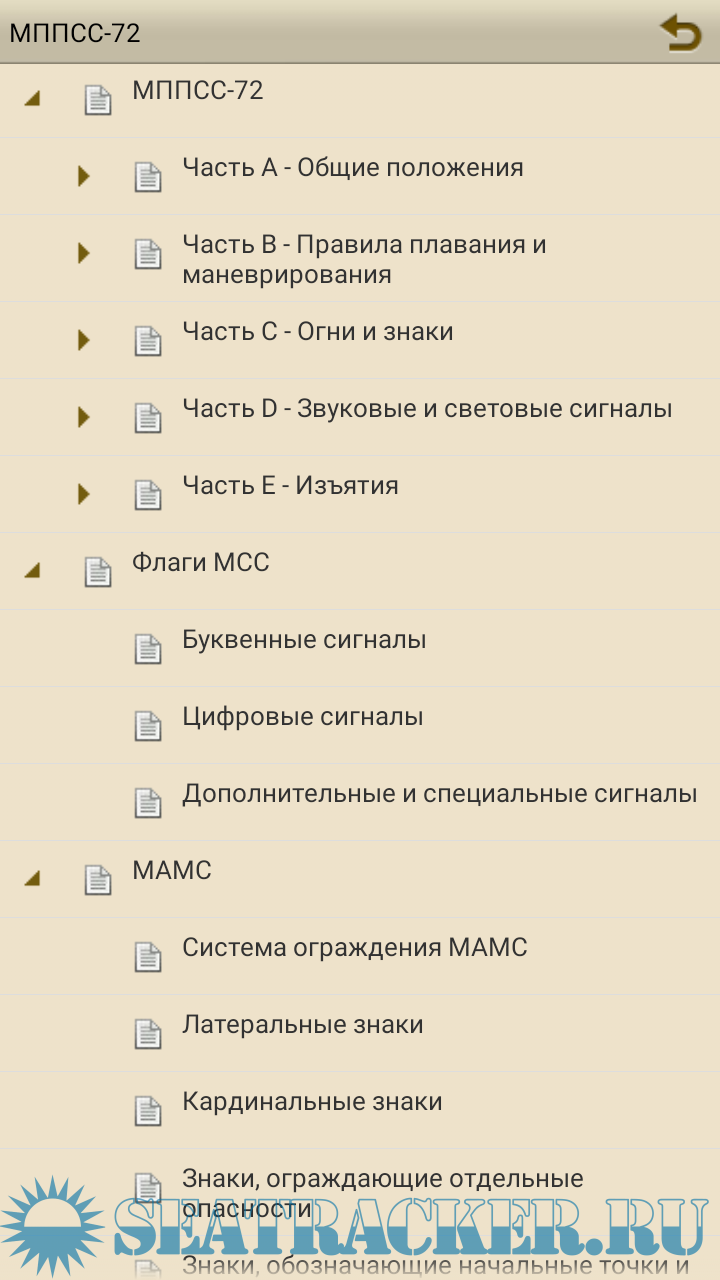This screenshot has height=1280, width=720.
Task: Collapse the МППСС-72 root node
Action: [x=33, y=99]
